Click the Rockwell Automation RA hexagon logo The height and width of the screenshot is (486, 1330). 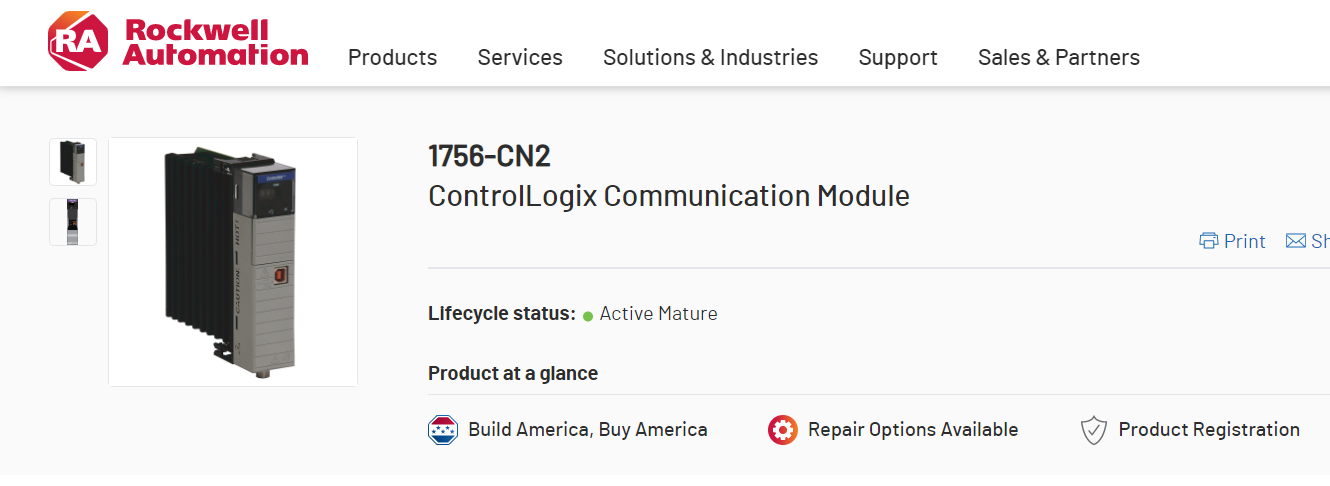(x=77, y=42)
